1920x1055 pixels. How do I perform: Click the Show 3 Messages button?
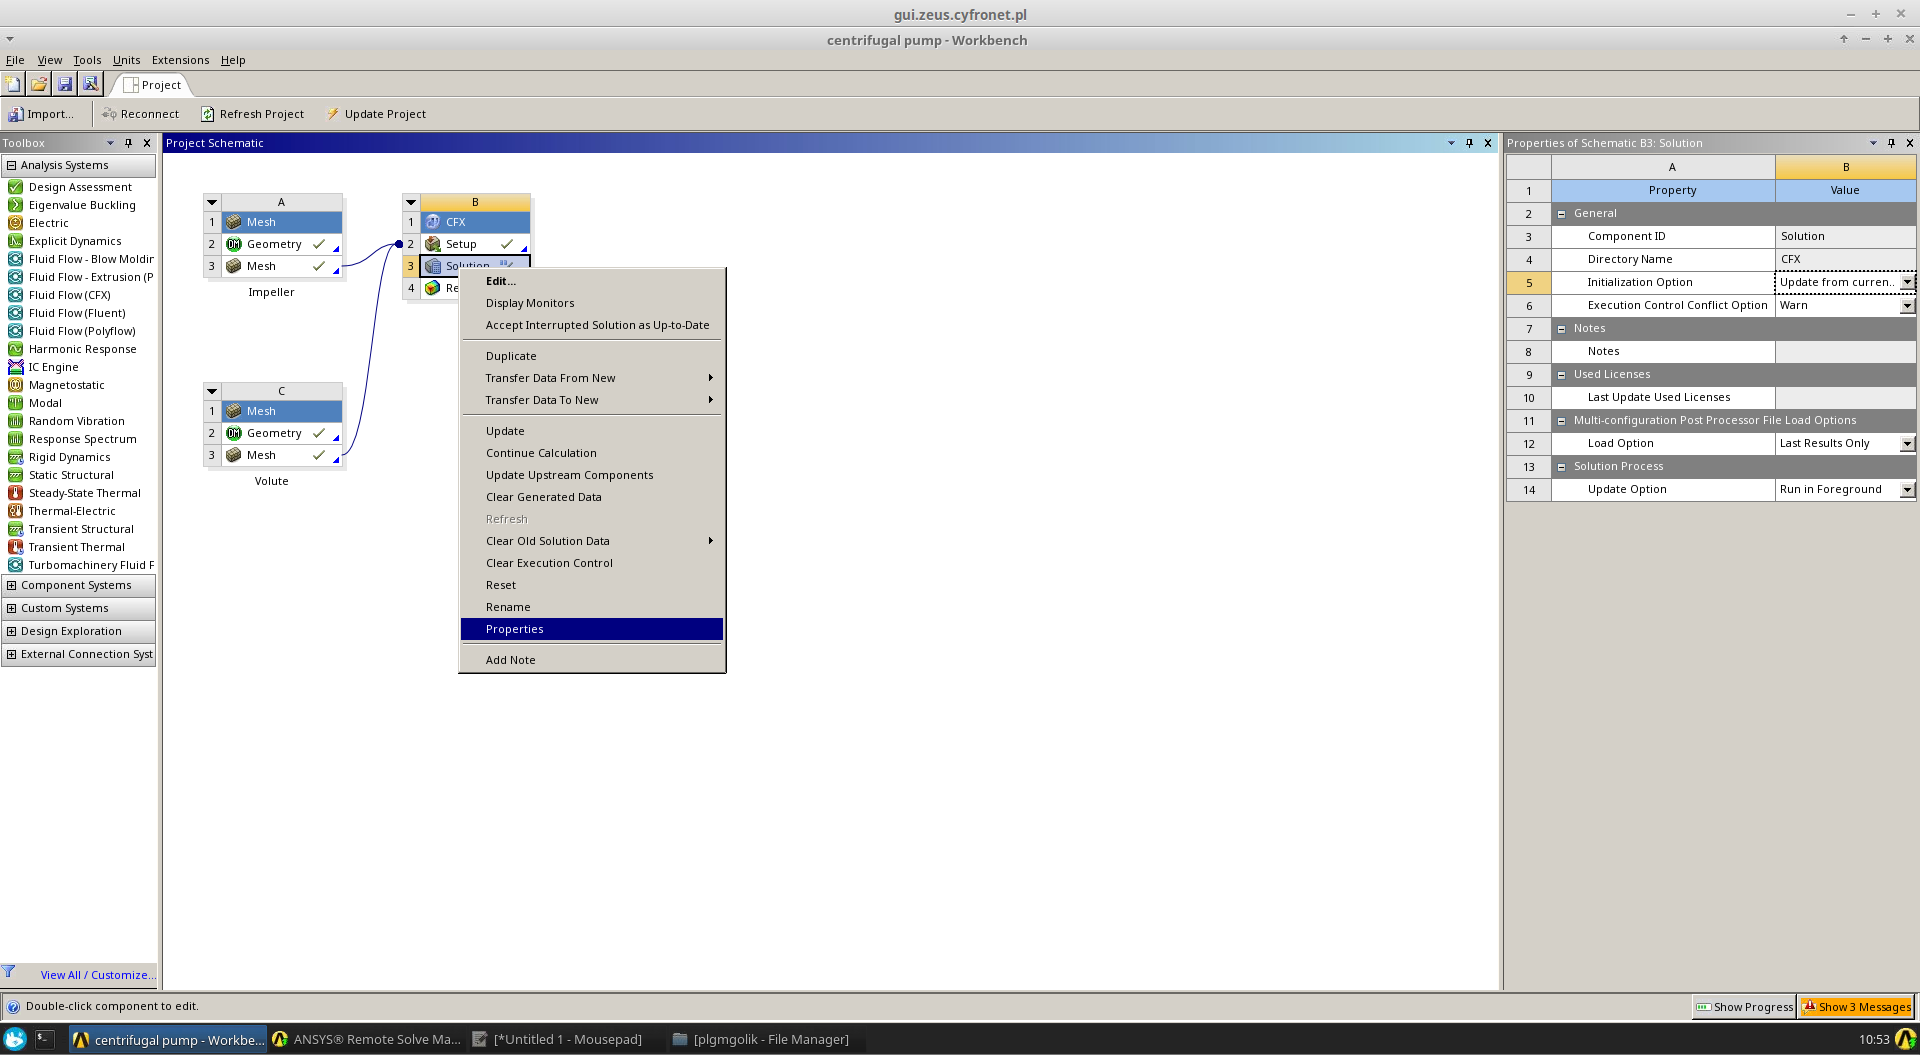1857,1007
